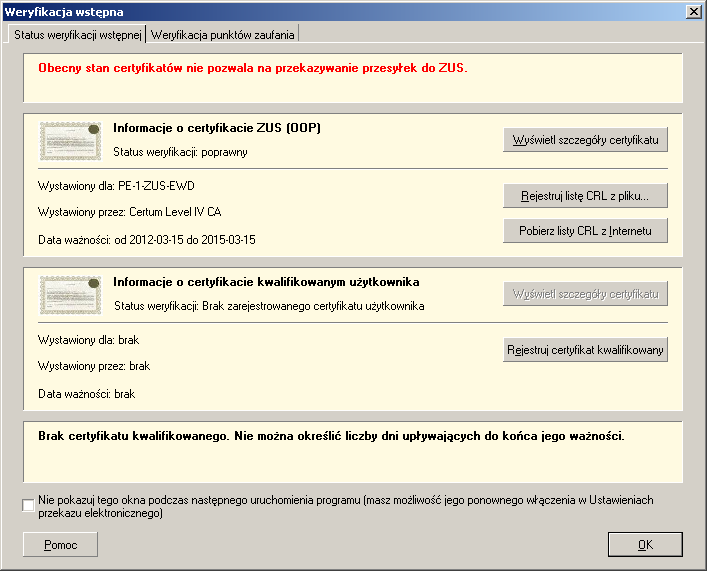This screenshot has width=707, height=571.
Task: Click Rejestruj certyfikat kwalifikowany button
Action: point(585,350)
